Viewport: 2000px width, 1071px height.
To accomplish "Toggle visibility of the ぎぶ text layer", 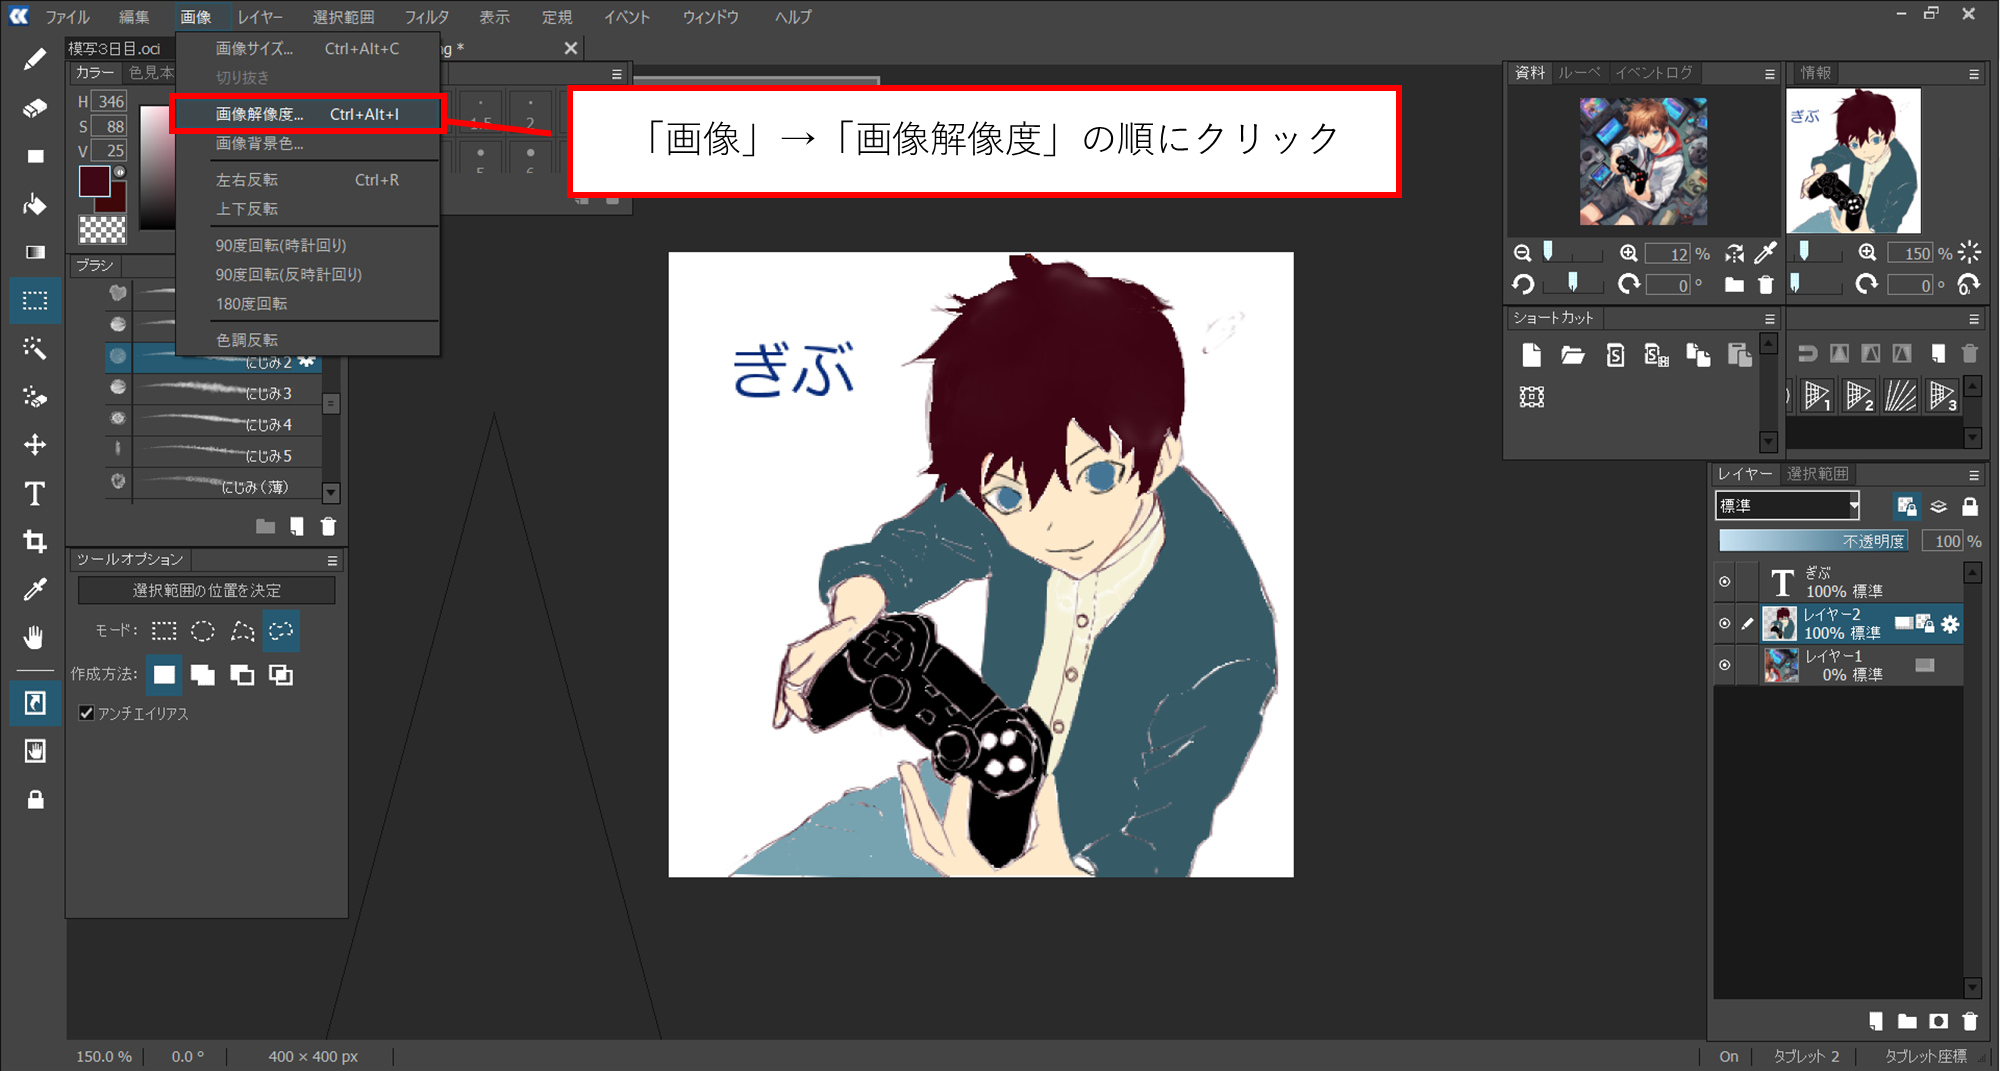I will click(1725, 581).
